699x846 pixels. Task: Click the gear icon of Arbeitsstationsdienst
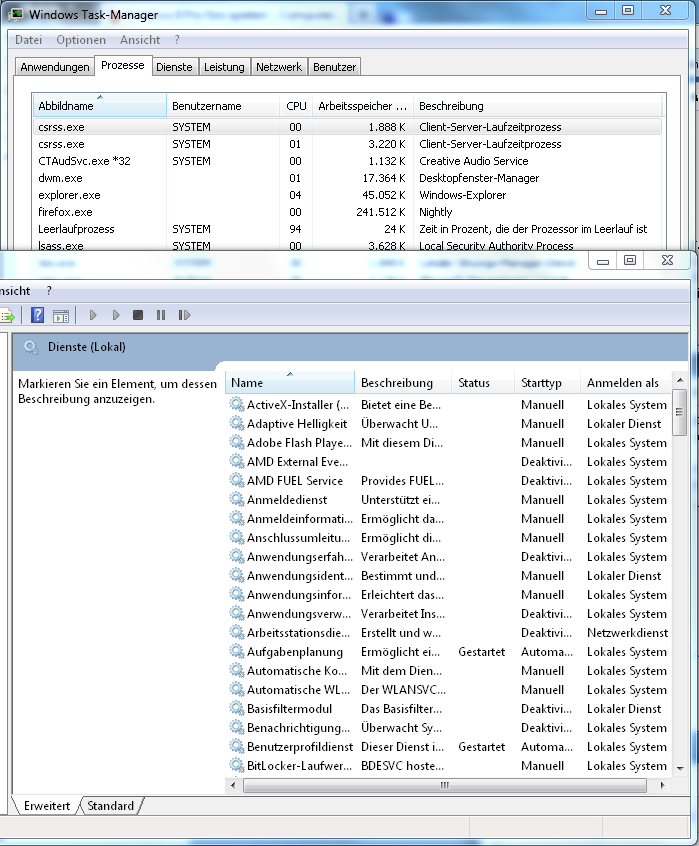(x=236, y=632)
